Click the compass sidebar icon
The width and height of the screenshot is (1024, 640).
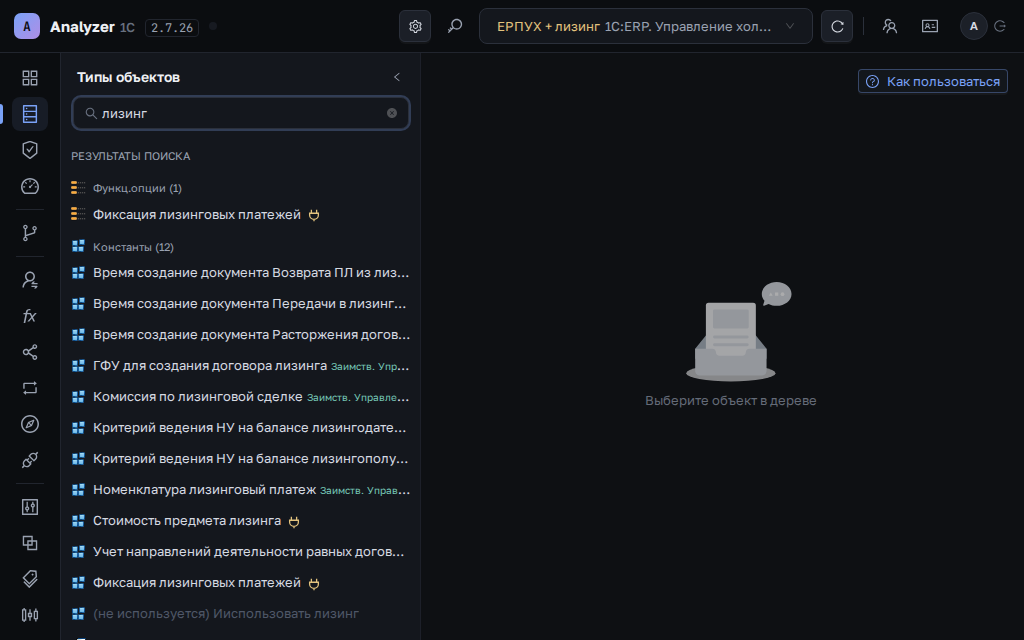[x=30, y=424]
